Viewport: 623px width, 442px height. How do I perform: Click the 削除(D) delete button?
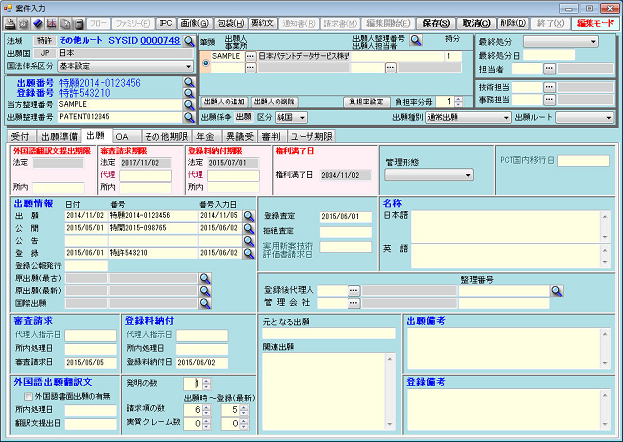(x=513, y=23)
